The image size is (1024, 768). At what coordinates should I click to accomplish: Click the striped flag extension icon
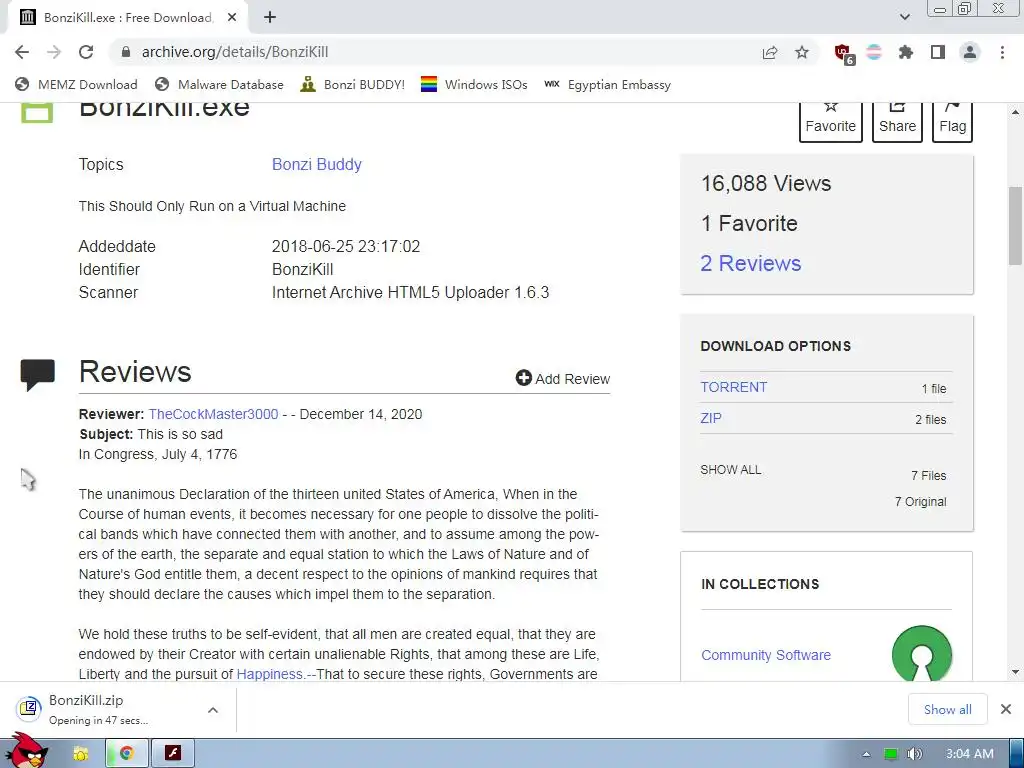click(874, 52)
